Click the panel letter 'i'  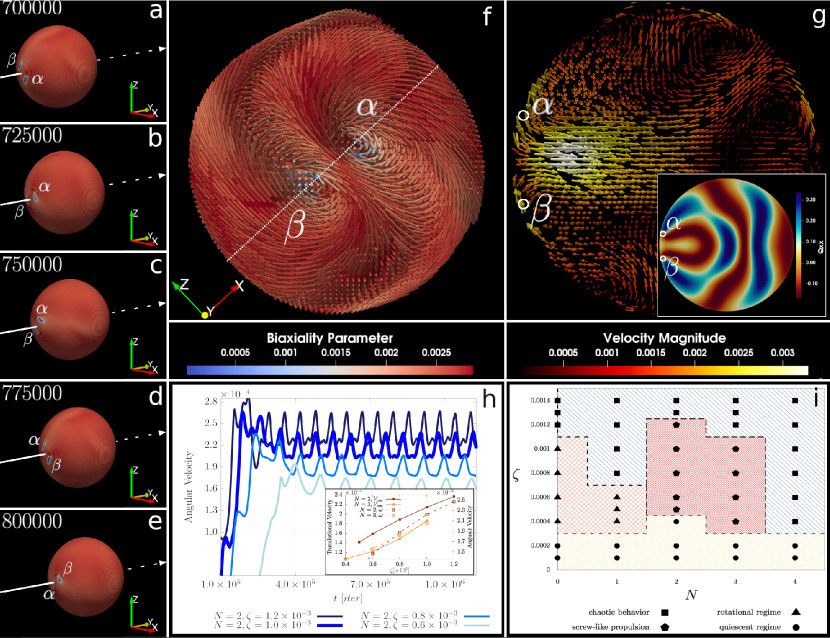816,398
